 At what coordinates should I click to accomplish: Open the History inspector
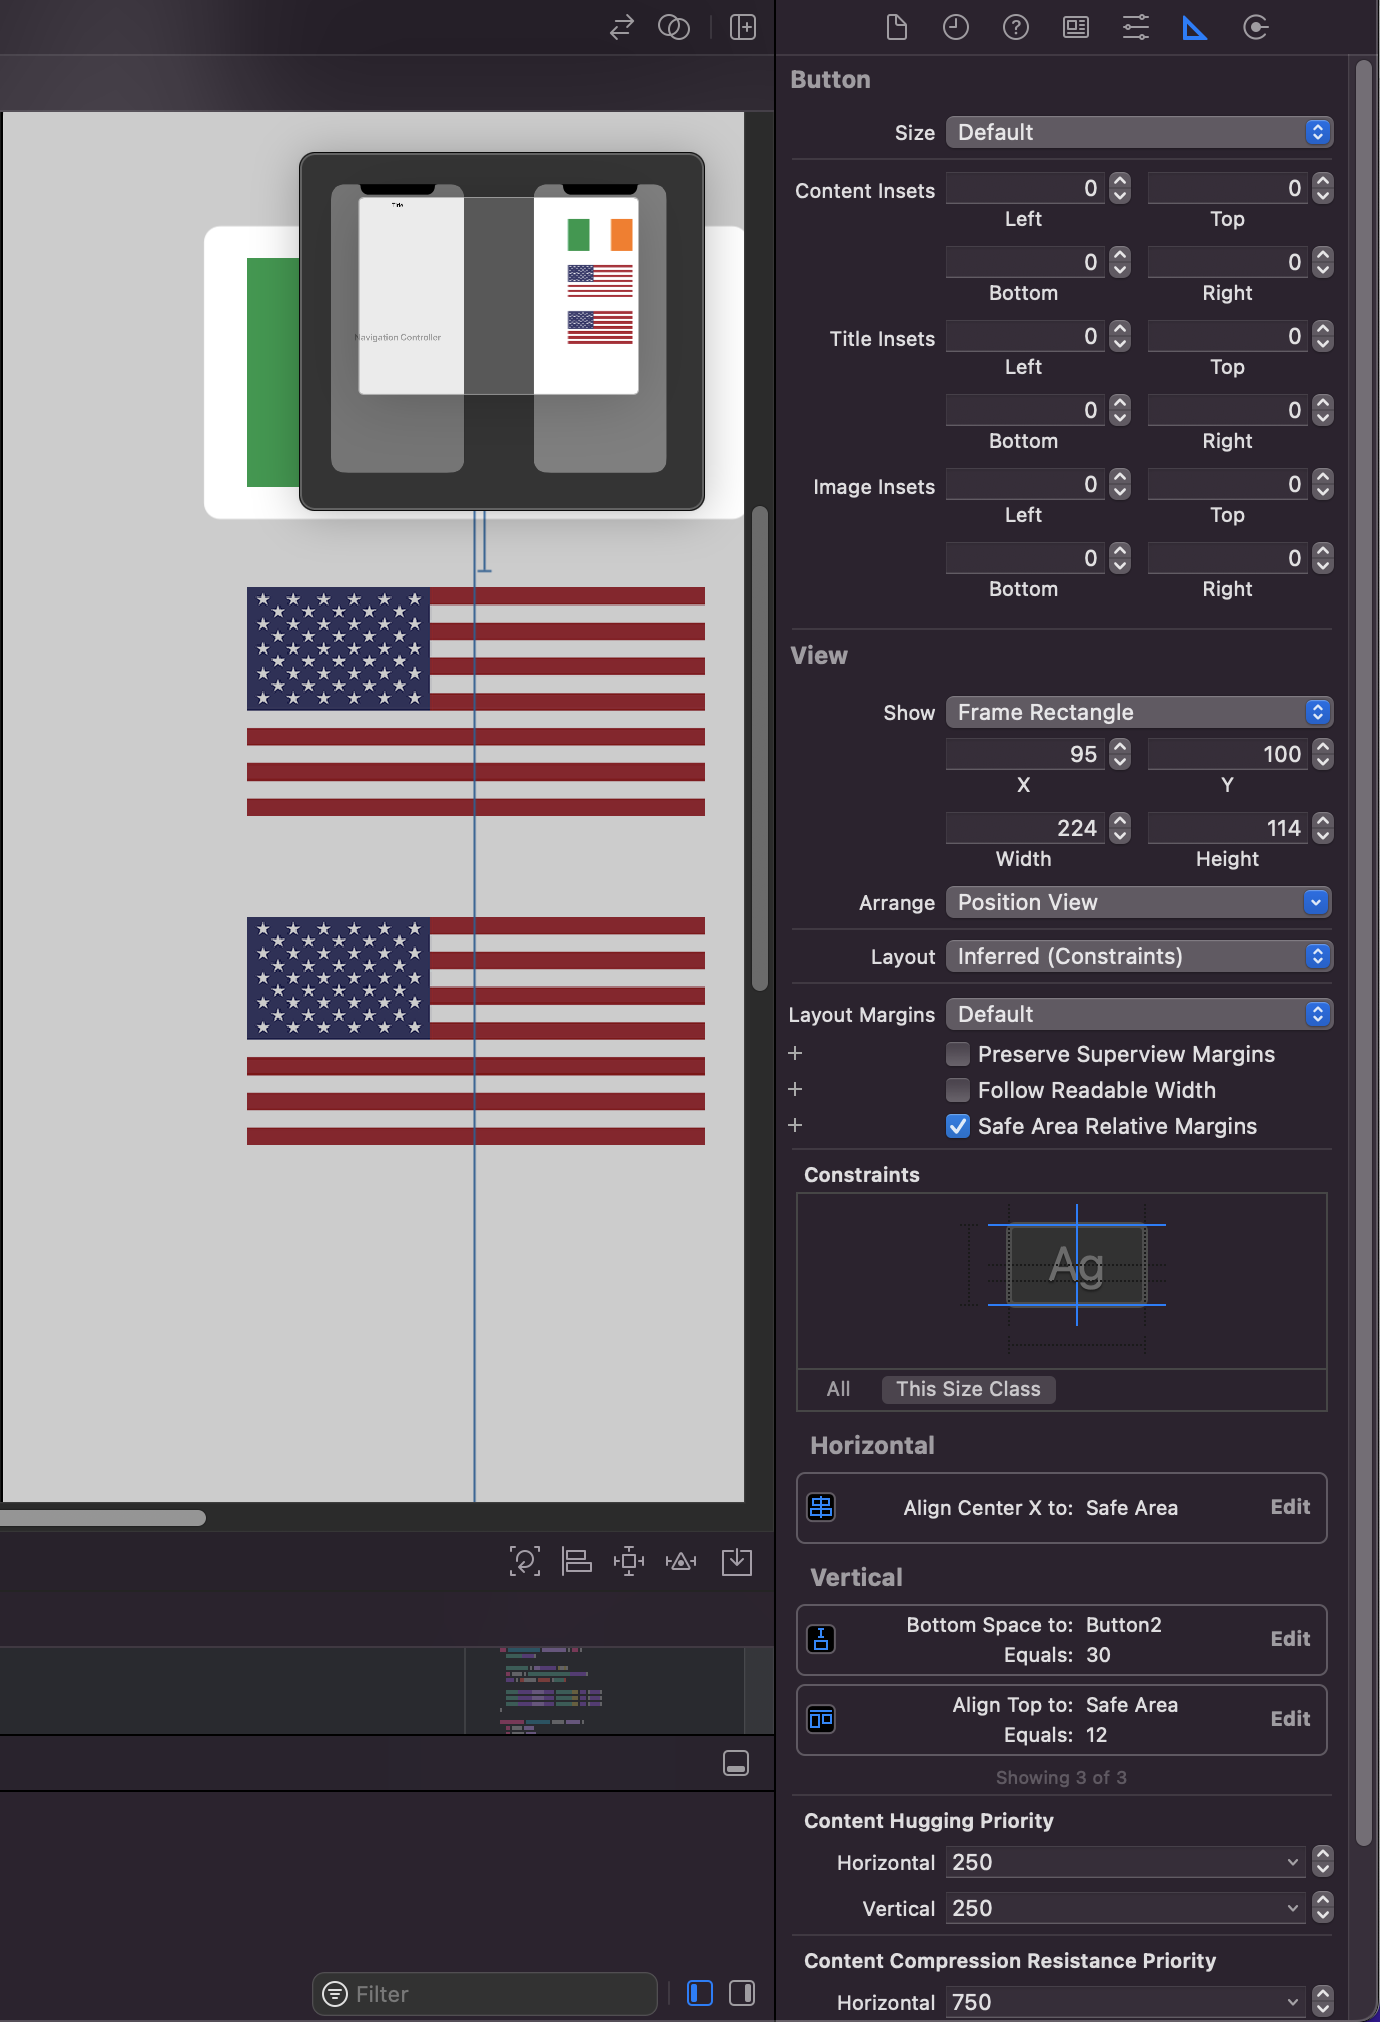click(x=956, y=27)
